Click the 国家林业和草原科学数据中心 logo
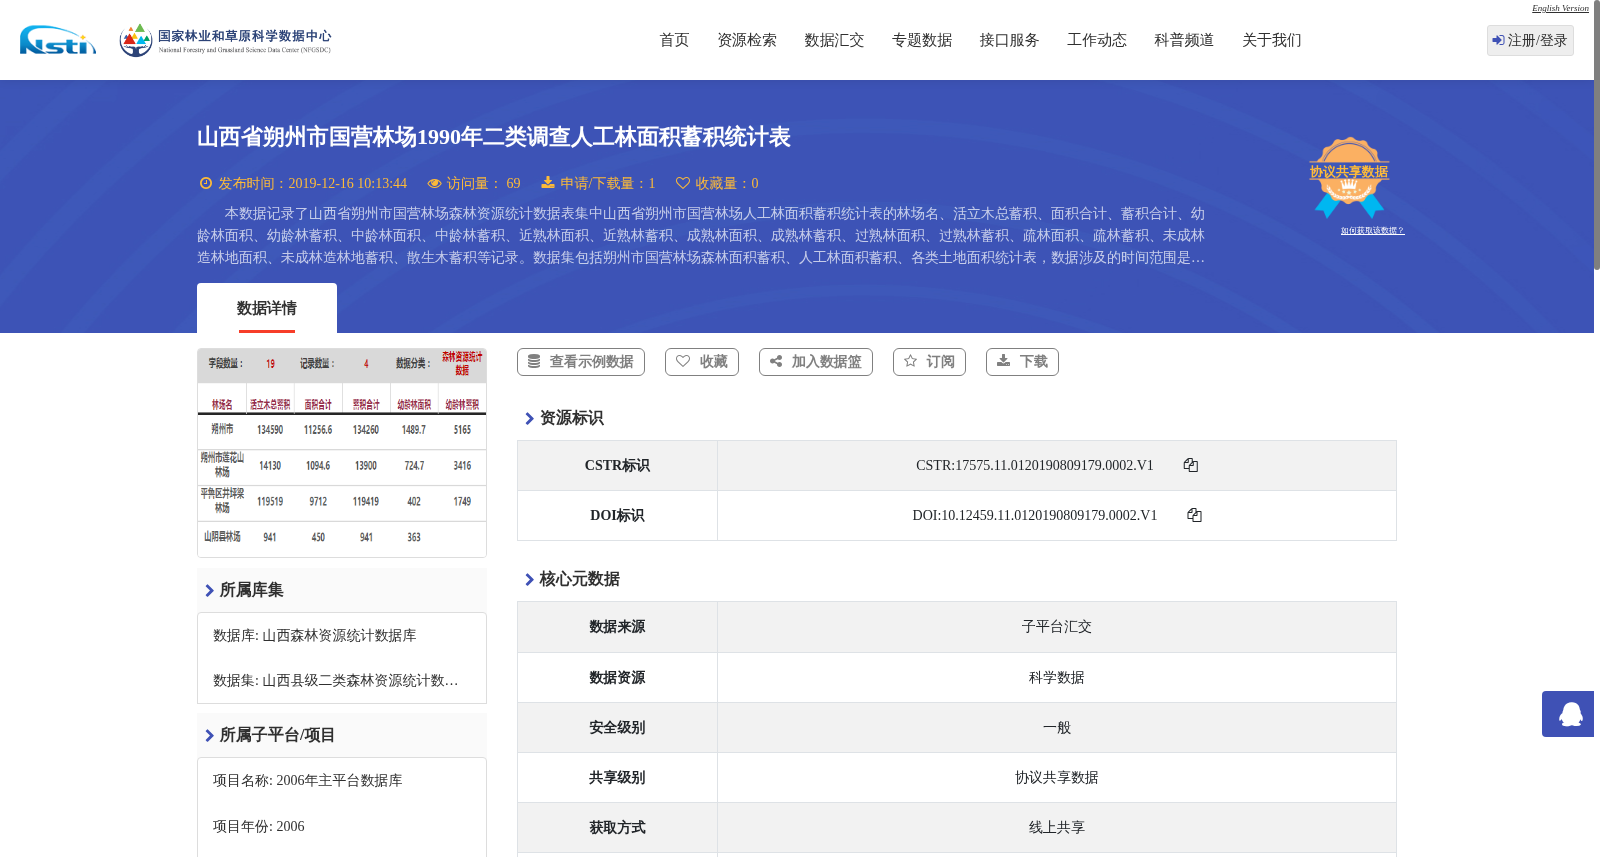This screenshot has width=1600, height=857. click(225, 40)
